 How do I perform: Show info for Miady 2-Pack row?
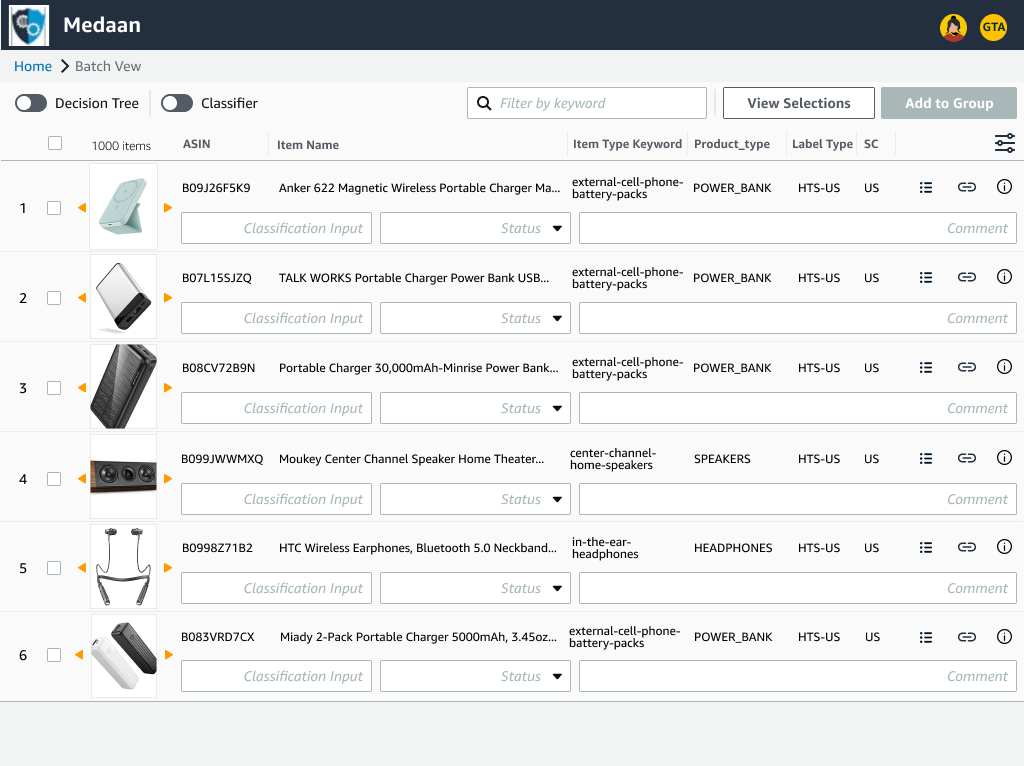[x=1004, y=637]
